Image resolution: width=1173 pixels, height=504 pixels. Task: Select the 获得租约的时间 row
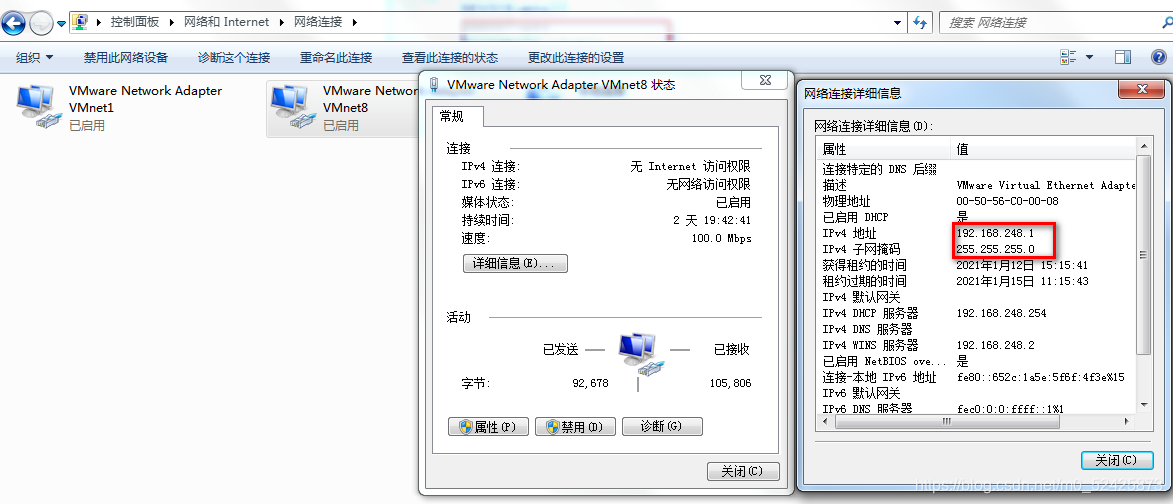[x=976, y=265]
